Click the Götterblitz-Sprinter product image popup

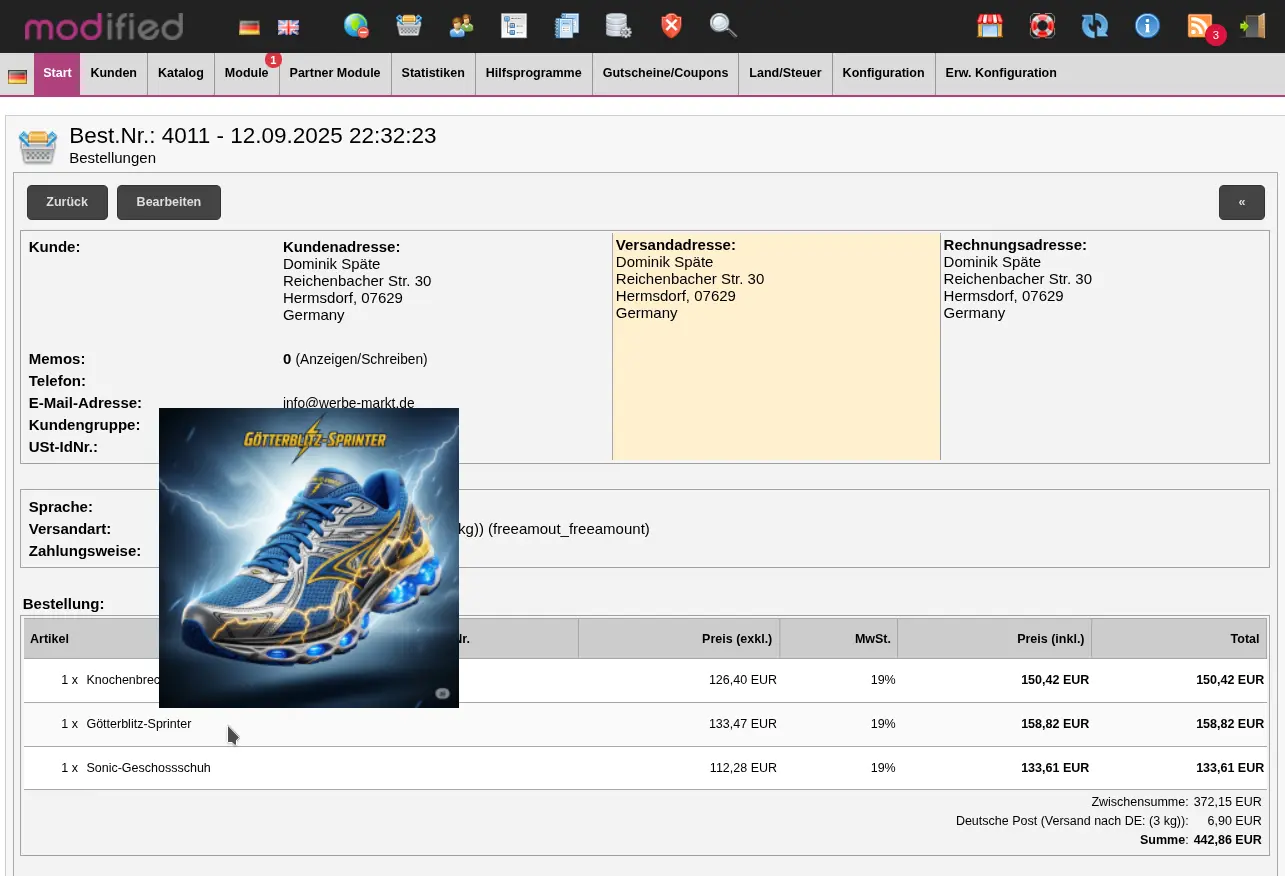tap(309, 557)
